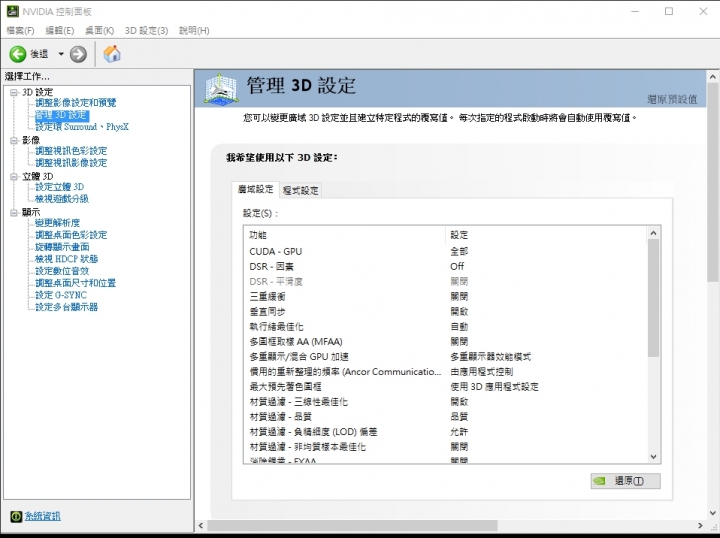Click the 還原(T) restore button
The height and width of the screenshot is (538, 720).
[625, 481]
